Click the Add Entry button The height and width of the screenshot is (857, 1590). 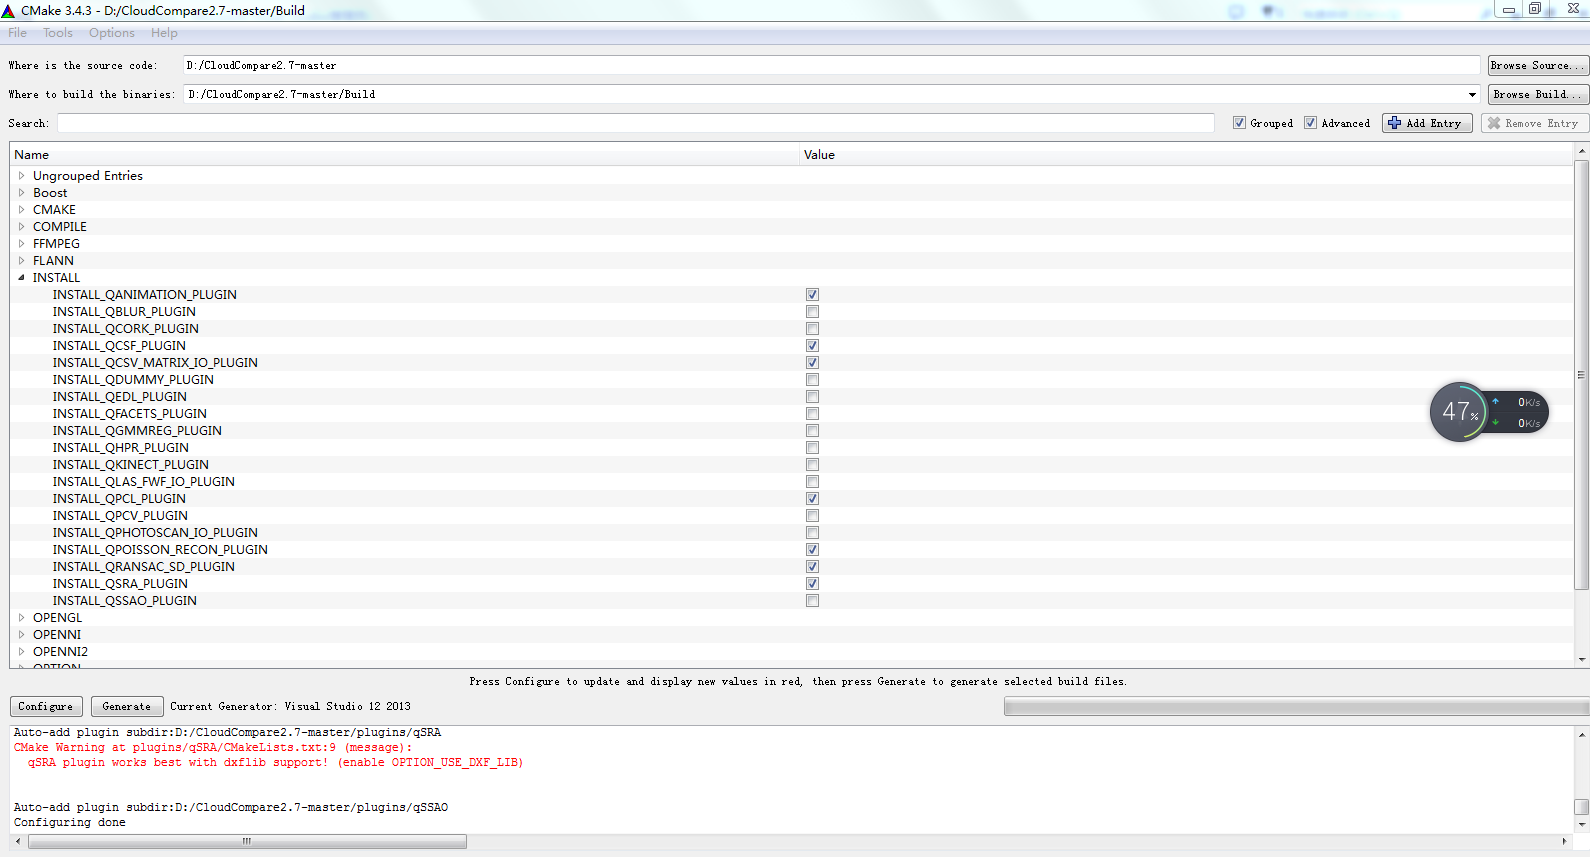pos(1426,123)
